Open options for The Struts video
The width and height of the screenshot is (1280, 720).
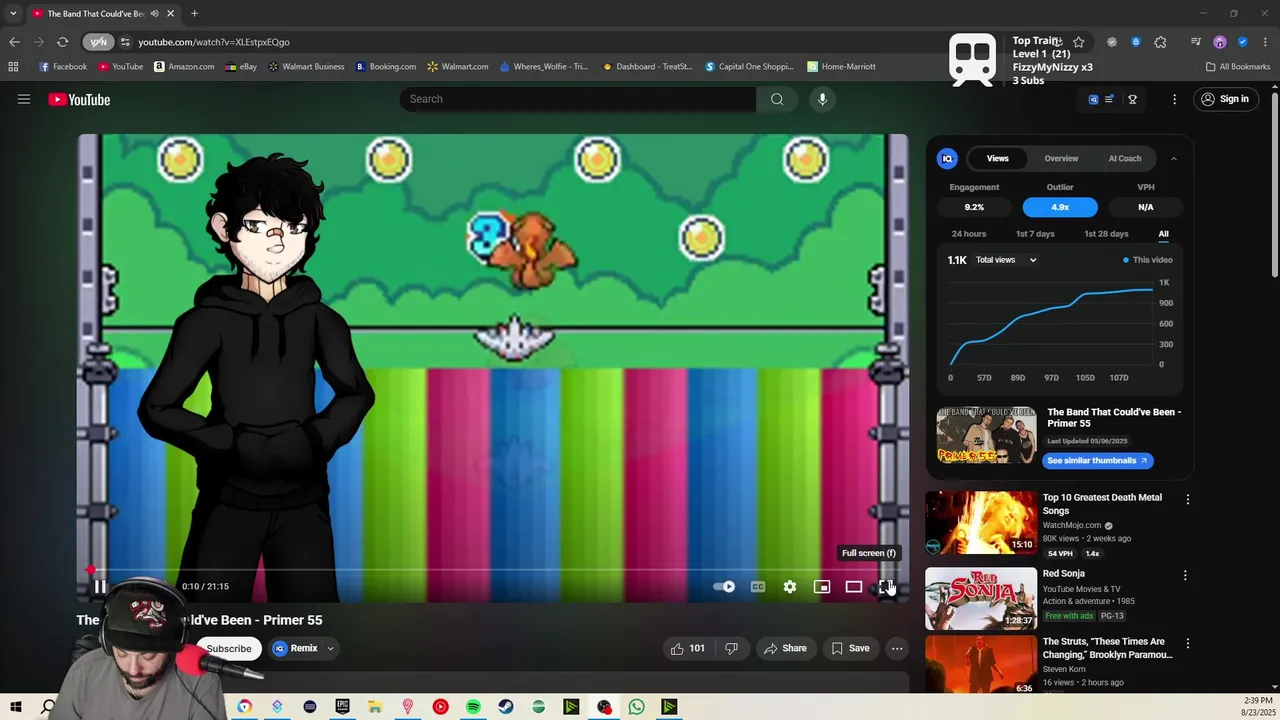pos(1188,643)
